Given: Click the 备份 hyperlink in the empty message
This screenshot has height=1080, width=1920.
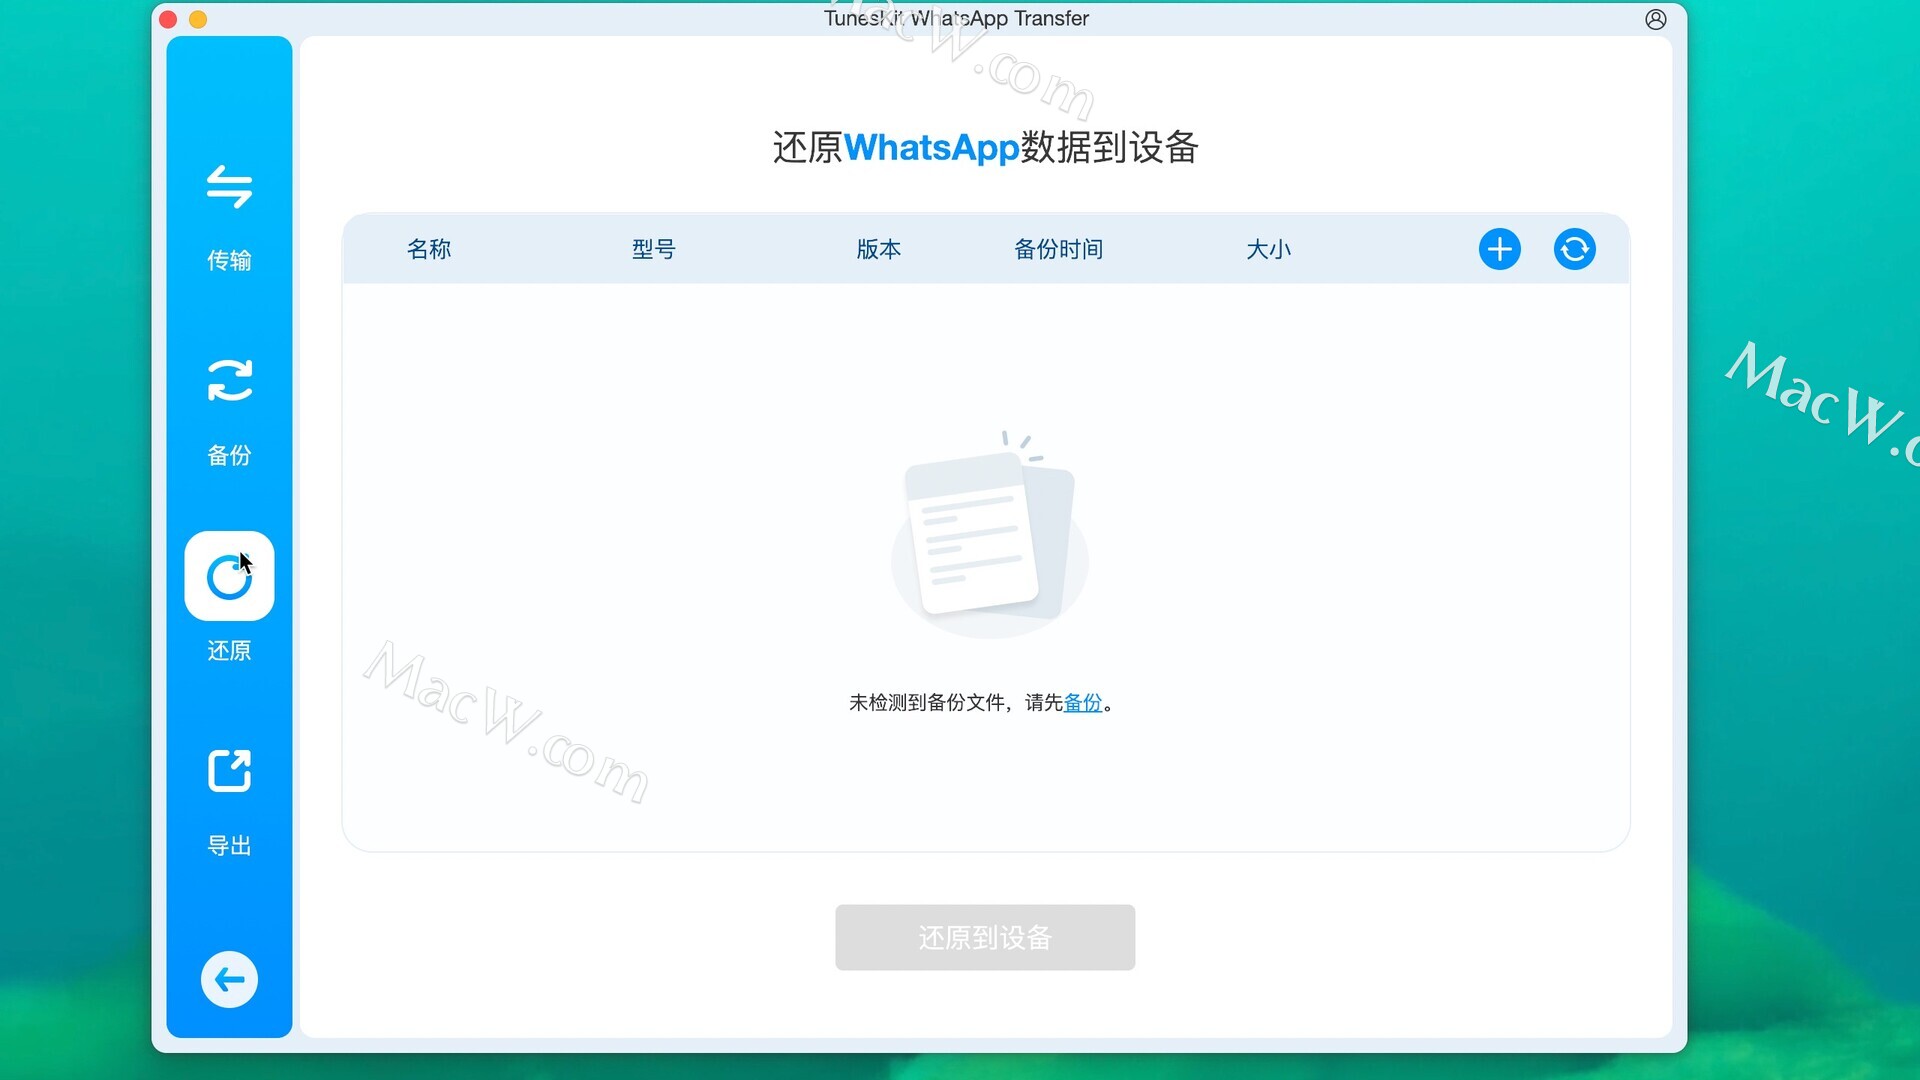Looking at the screenshot, I should click(1083, 703).
